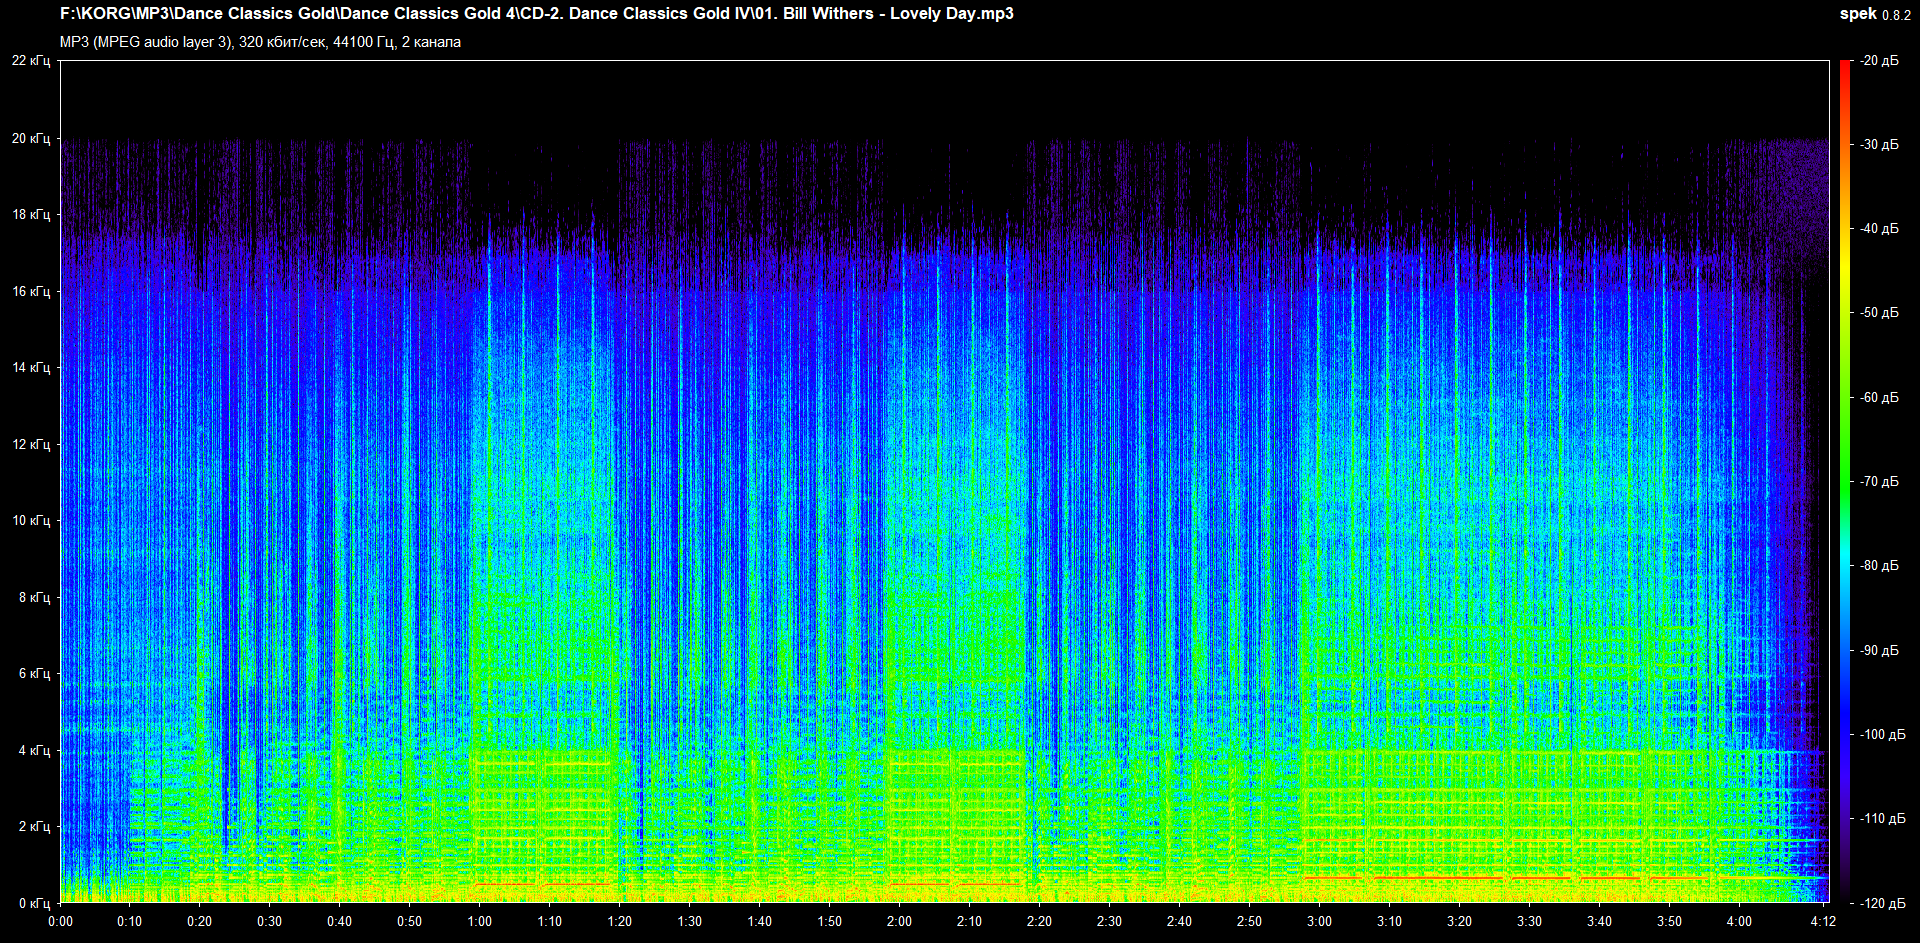The image size is (1920, 943).
Task: Click the 20 кГц frequency label
Action: click(x=31, y=138)
